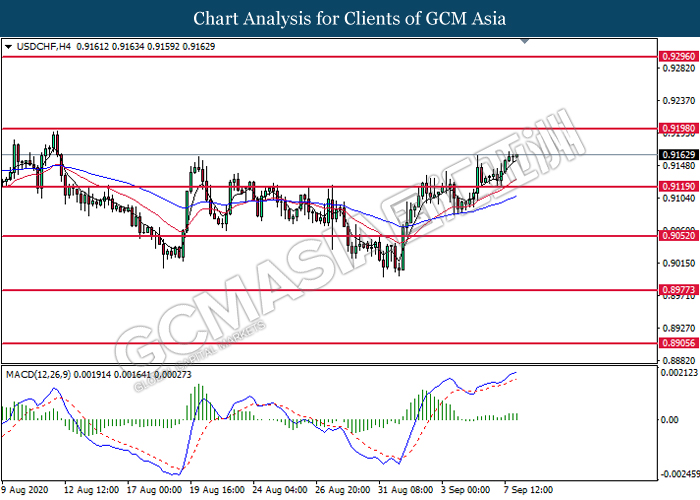Click the '12 Aug 12:00' time axis label
The width and height of the screenshot is (700, 500).
click(91, 491)
